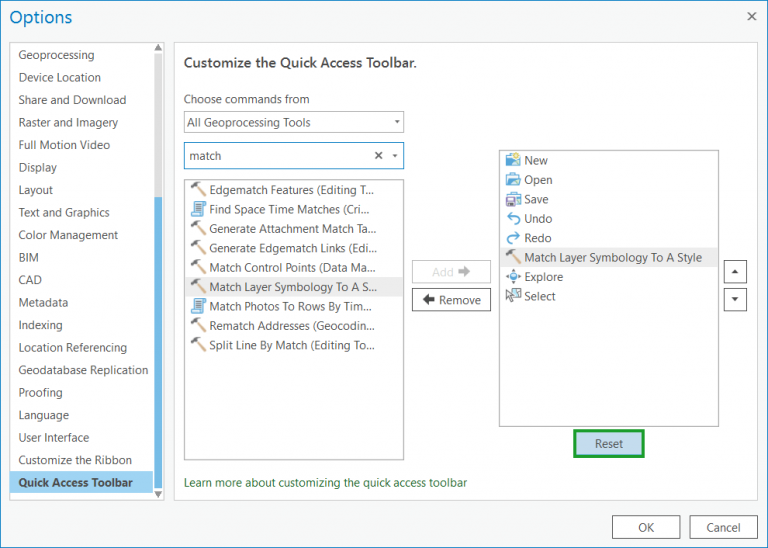Clear the match search text

coord(378,156)
